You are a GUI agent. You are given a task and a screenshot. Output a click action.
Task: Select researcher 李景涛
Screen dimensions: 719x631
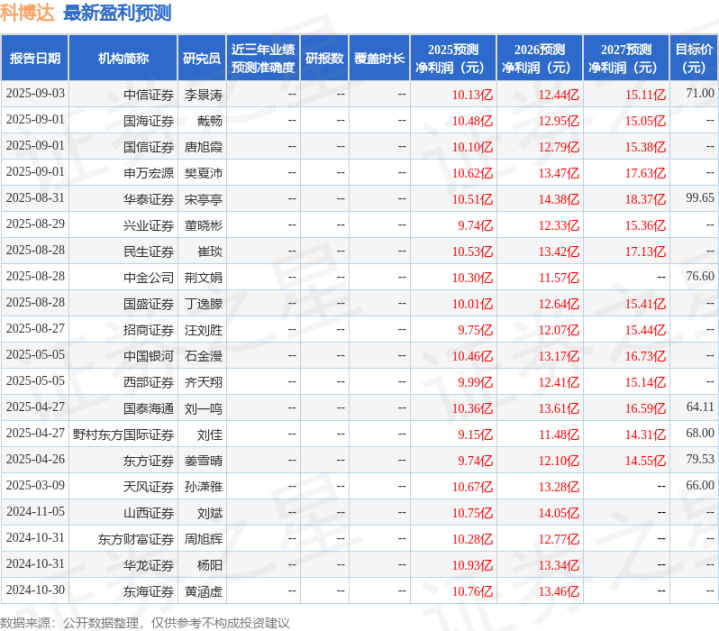(x=204, y=95)
